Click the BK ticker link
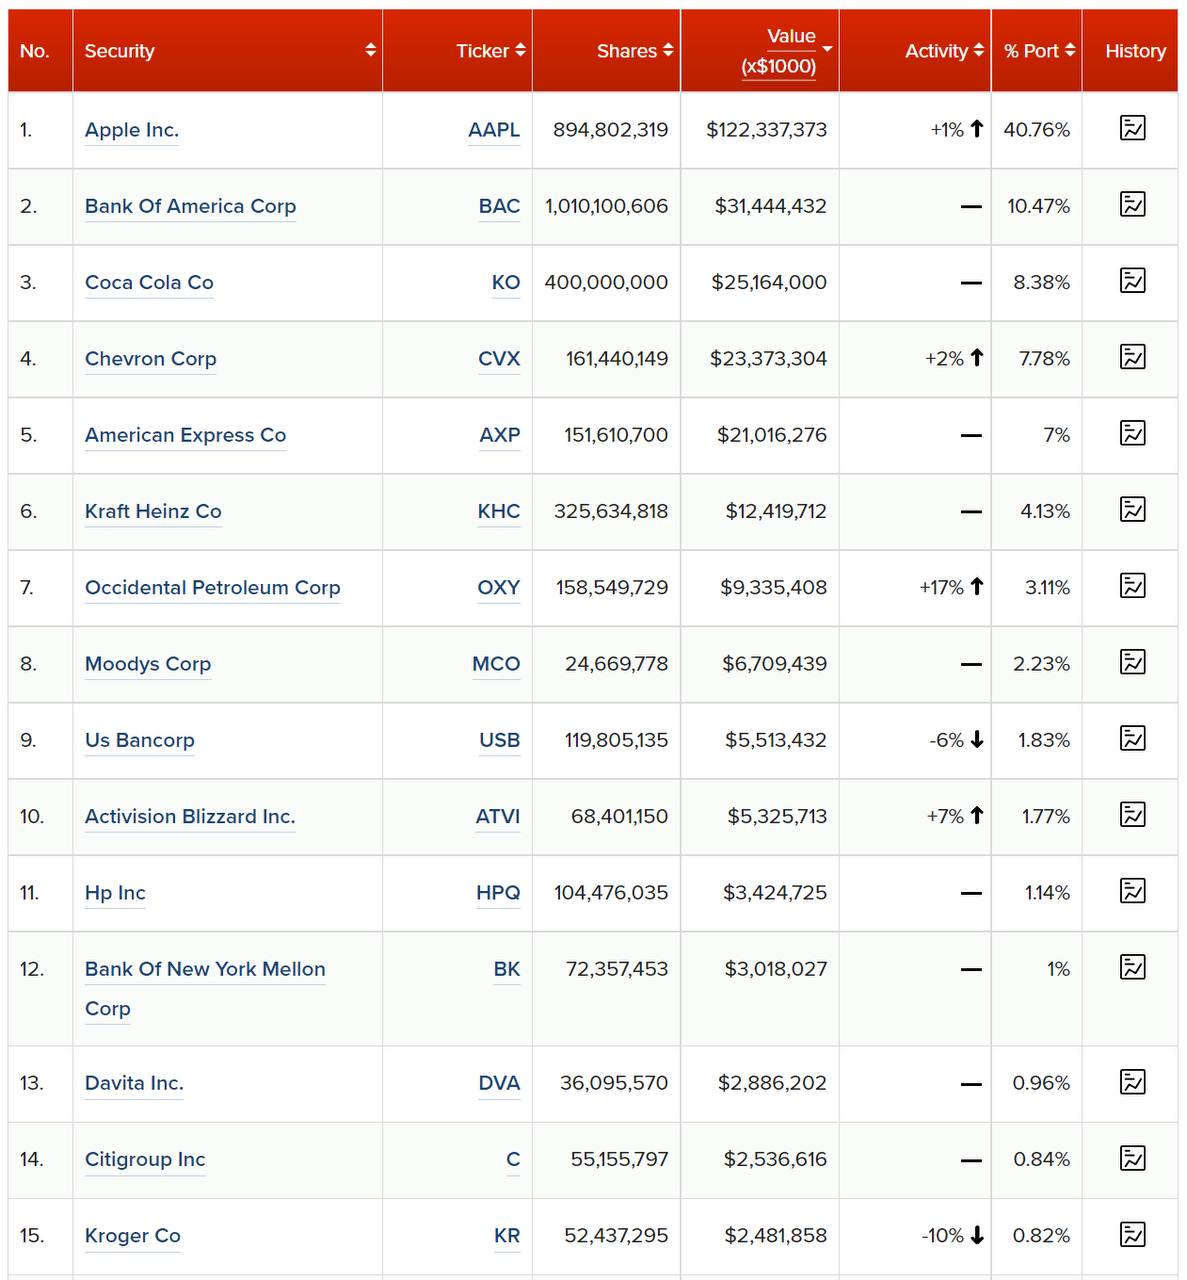1187x1280 pixels. [x=507, y=969]
